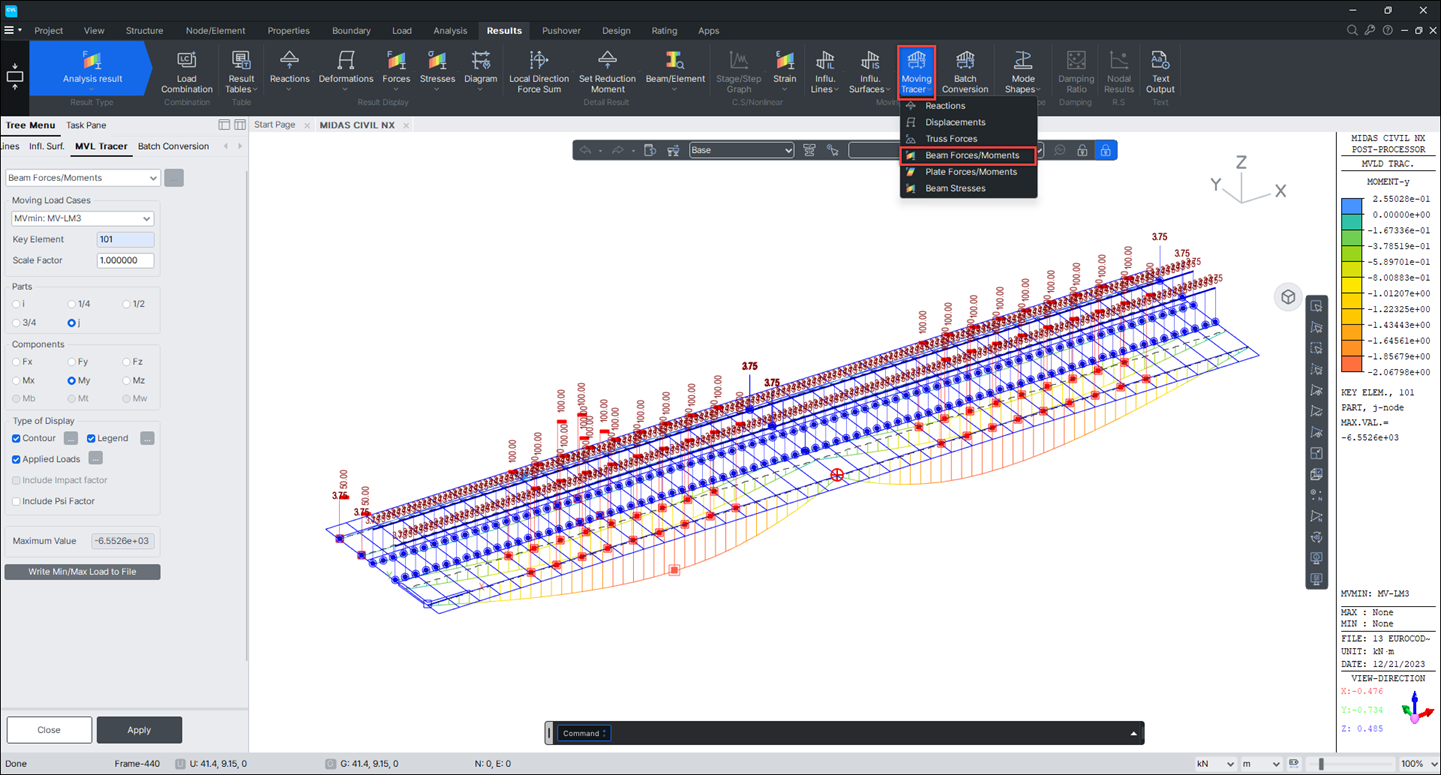Click the Key Element input field

pyautogui.click(x=125, y=240)
